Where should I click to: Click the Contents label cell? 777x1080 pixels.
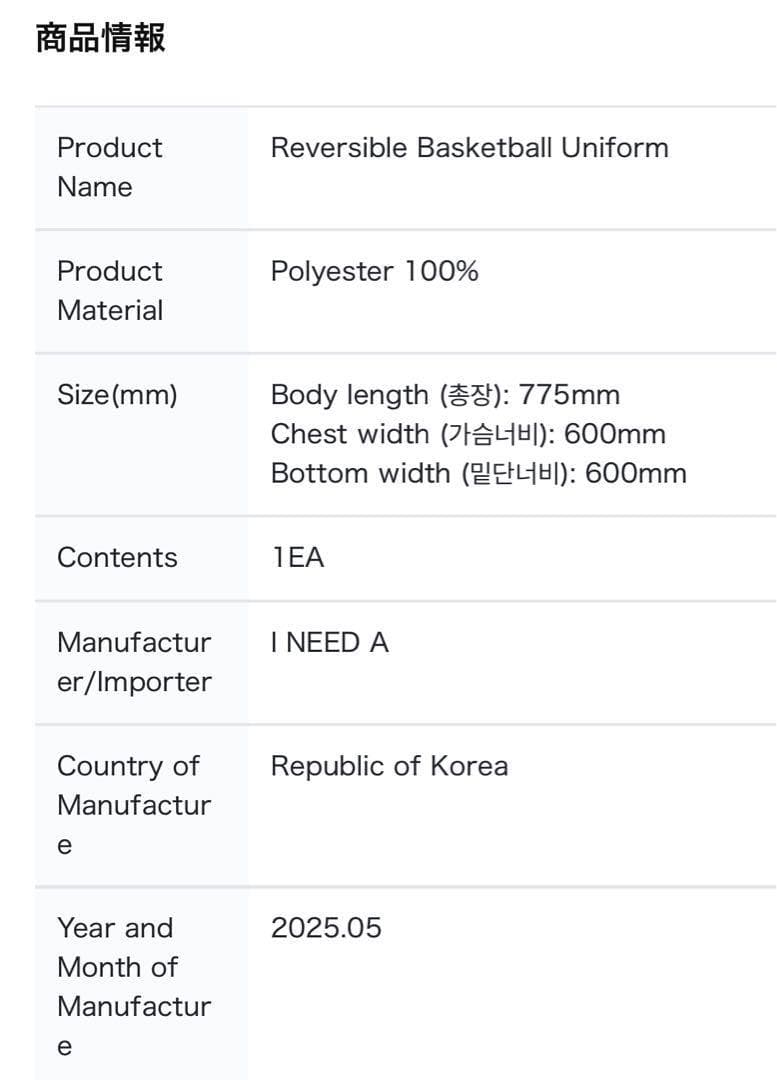click(x=117, y=558)
